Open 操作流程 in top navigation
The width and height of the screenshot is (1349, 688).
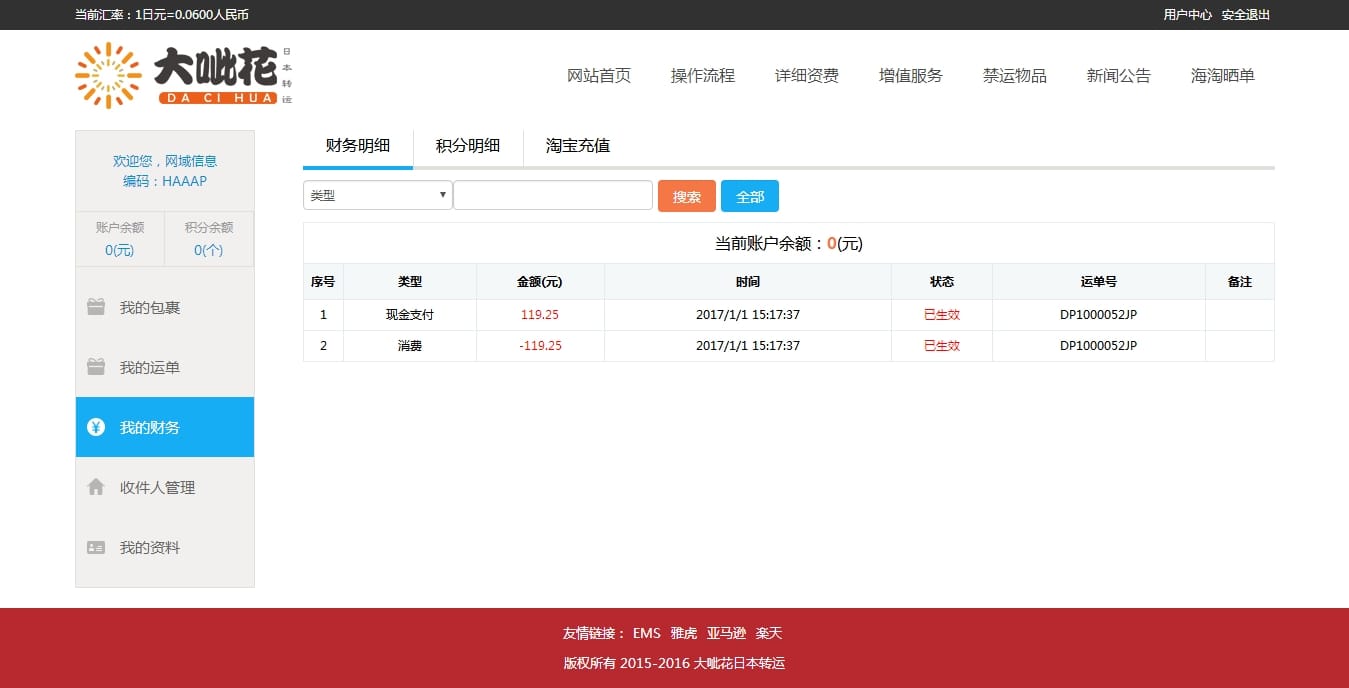[x=703, y=75]
